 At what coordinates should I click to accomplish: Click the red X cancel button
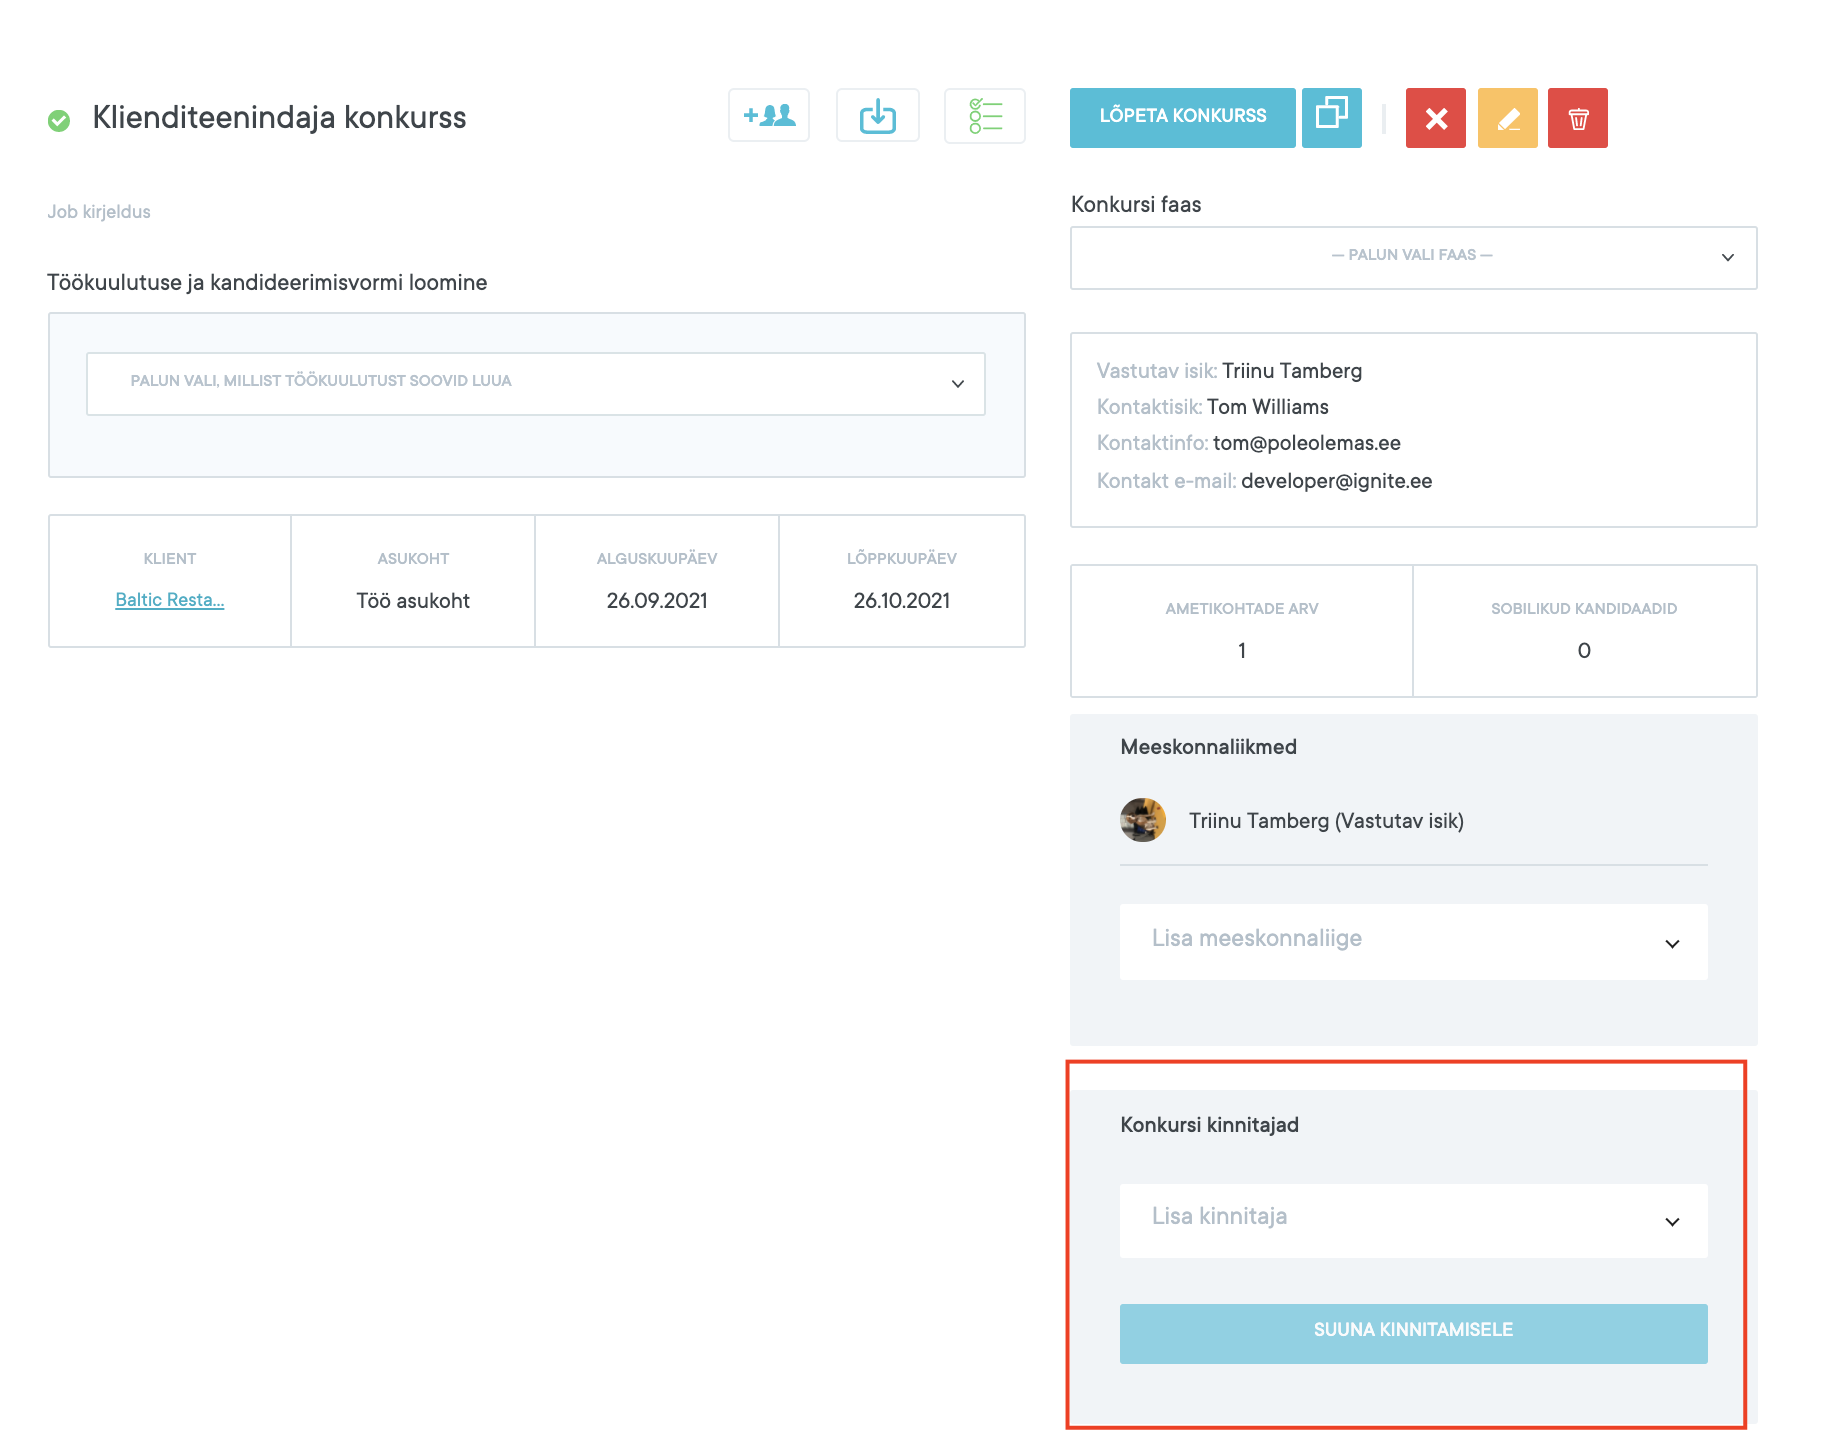(x=1435, y=118)
